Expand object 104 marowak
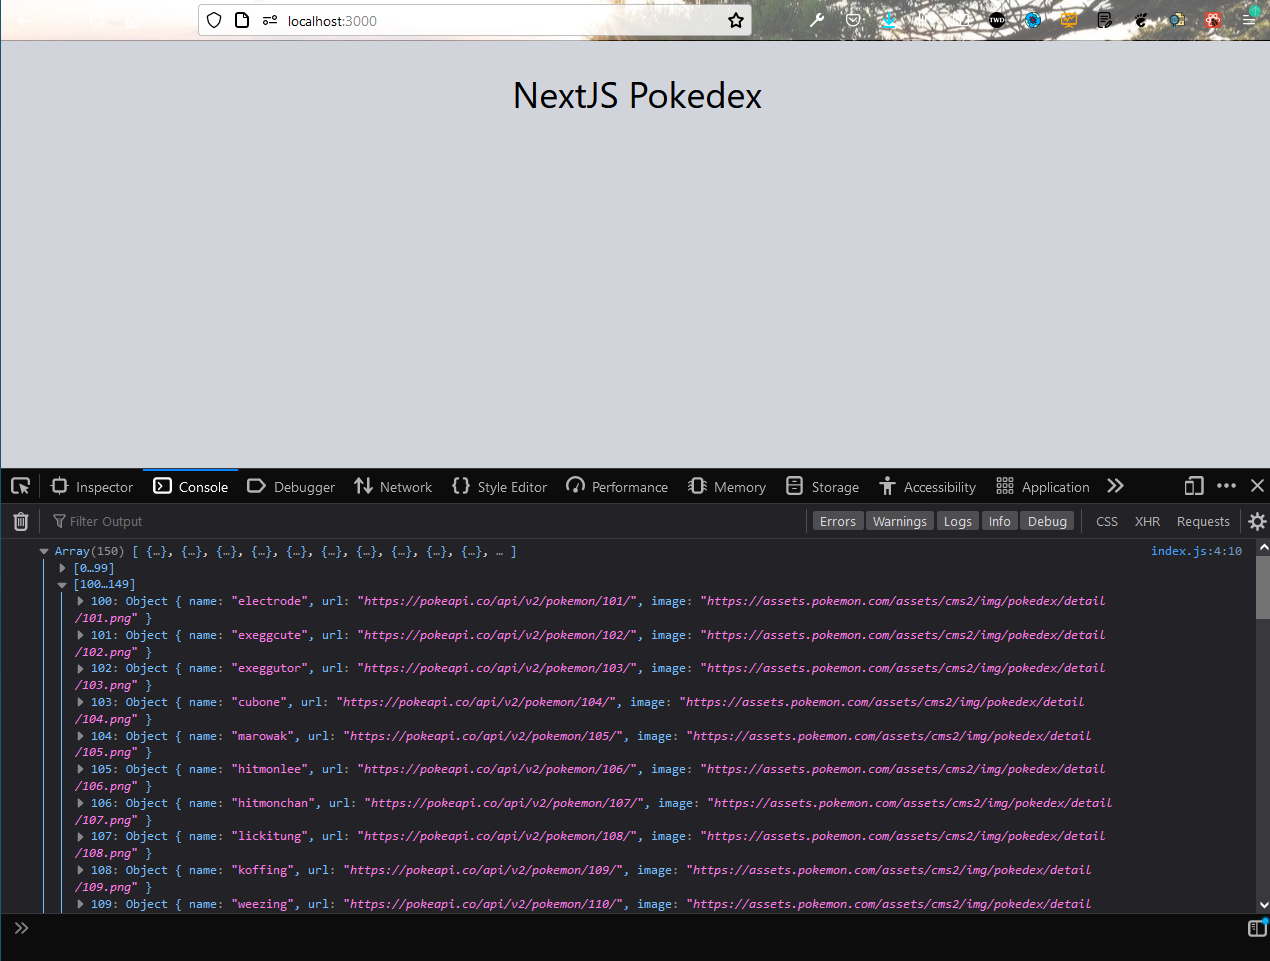Image resolution: width=1270 pixels, height=961 pixels. point(80,736)
